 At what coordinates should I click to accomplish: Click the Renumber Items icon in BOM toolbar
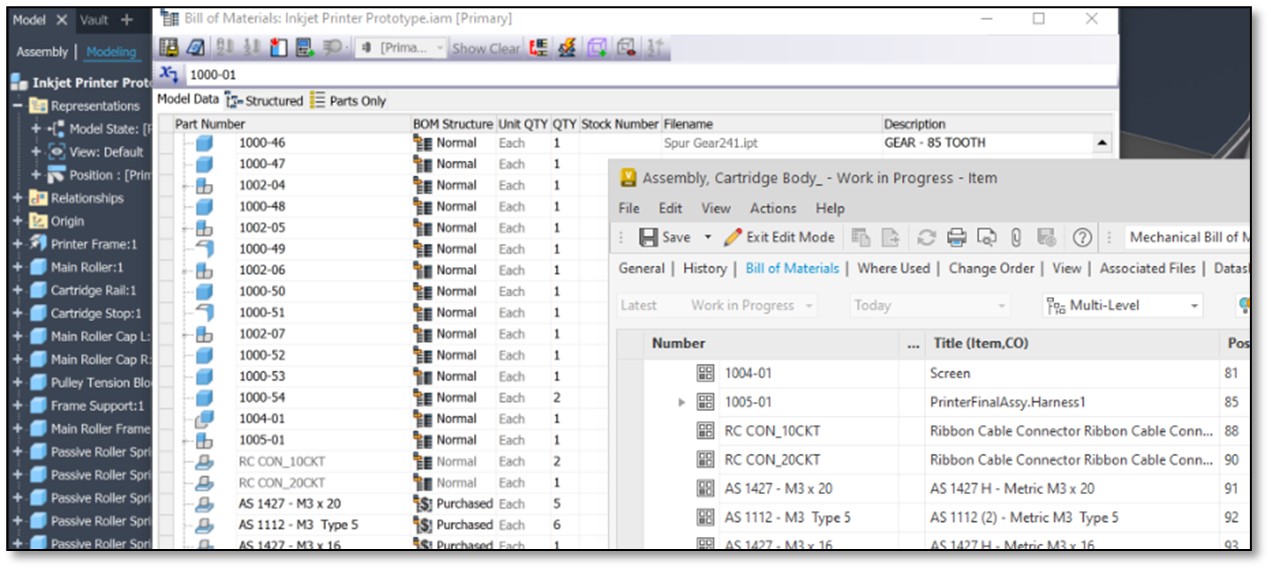250,47
